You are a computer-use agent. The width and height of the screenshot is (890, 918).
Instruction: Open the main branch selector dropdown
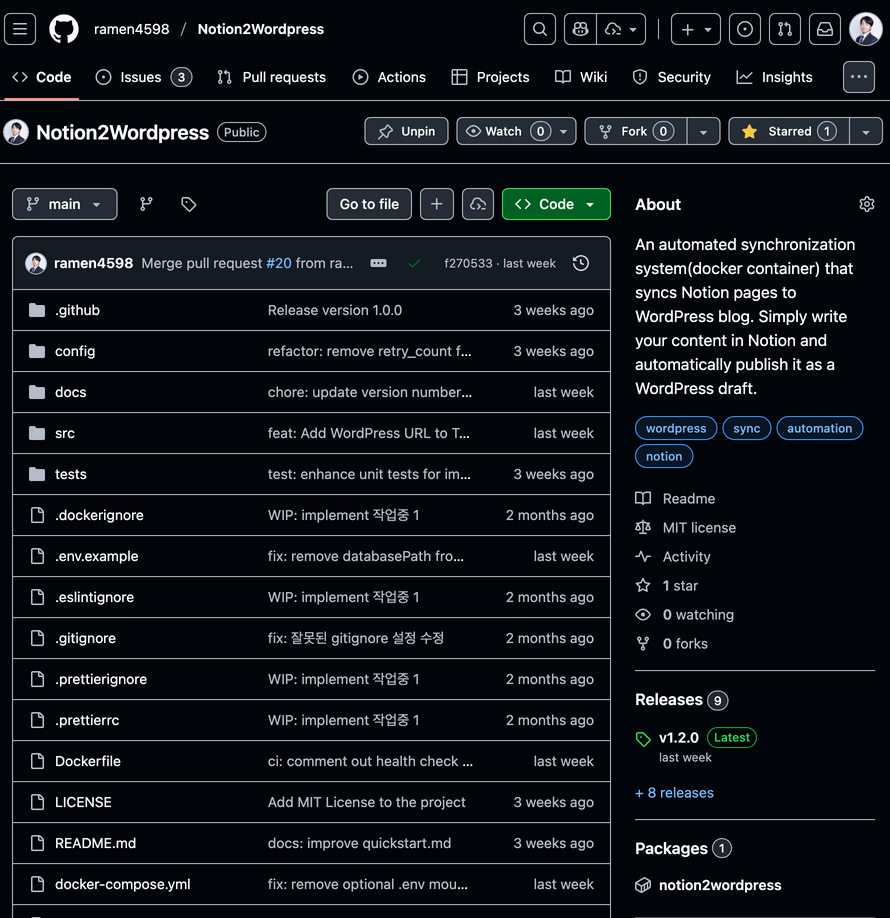(64, 204)
